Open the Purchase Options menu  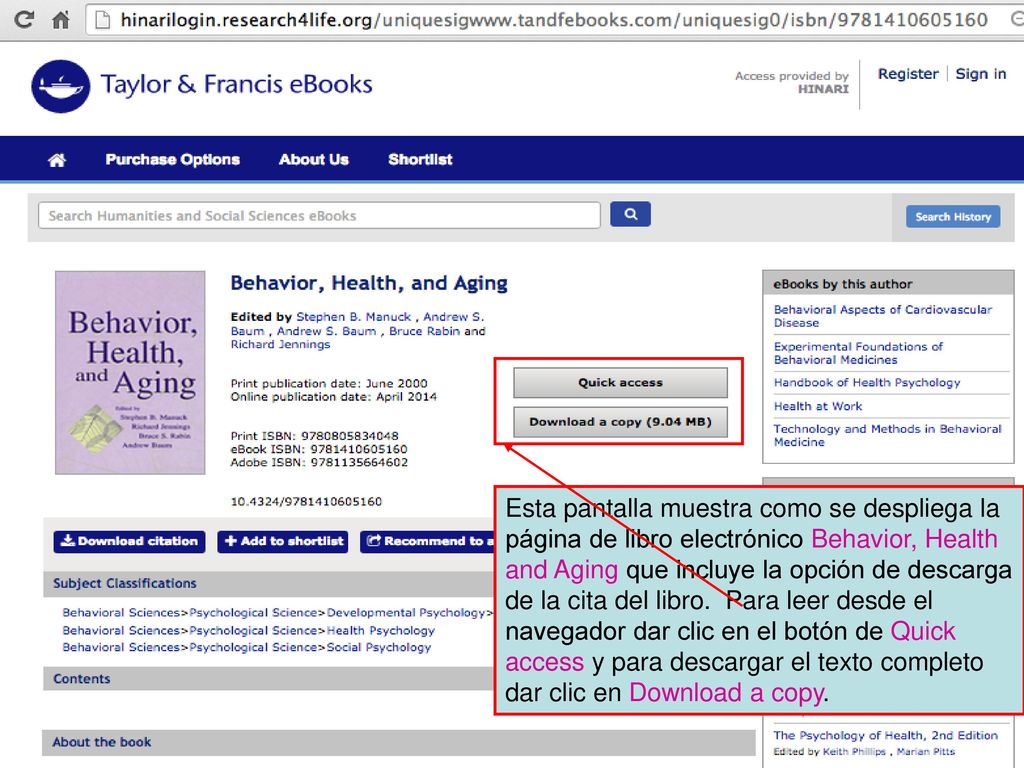tap(172, 159)
